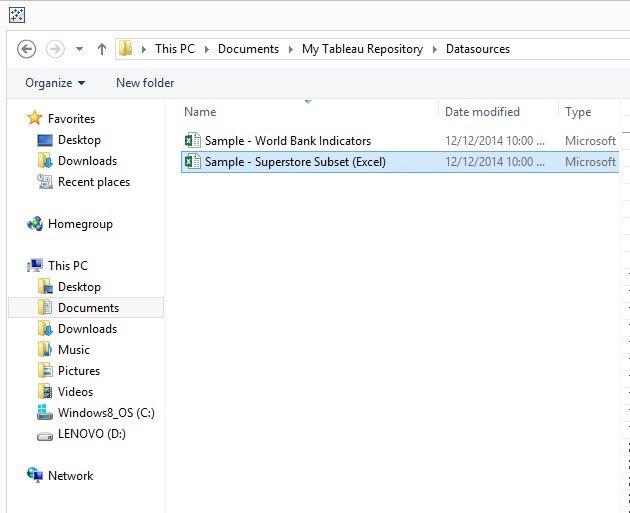The height and width of the screenshot is (513, 630).
Task: Select Network in the navigation pane
Action: [70, 476]
